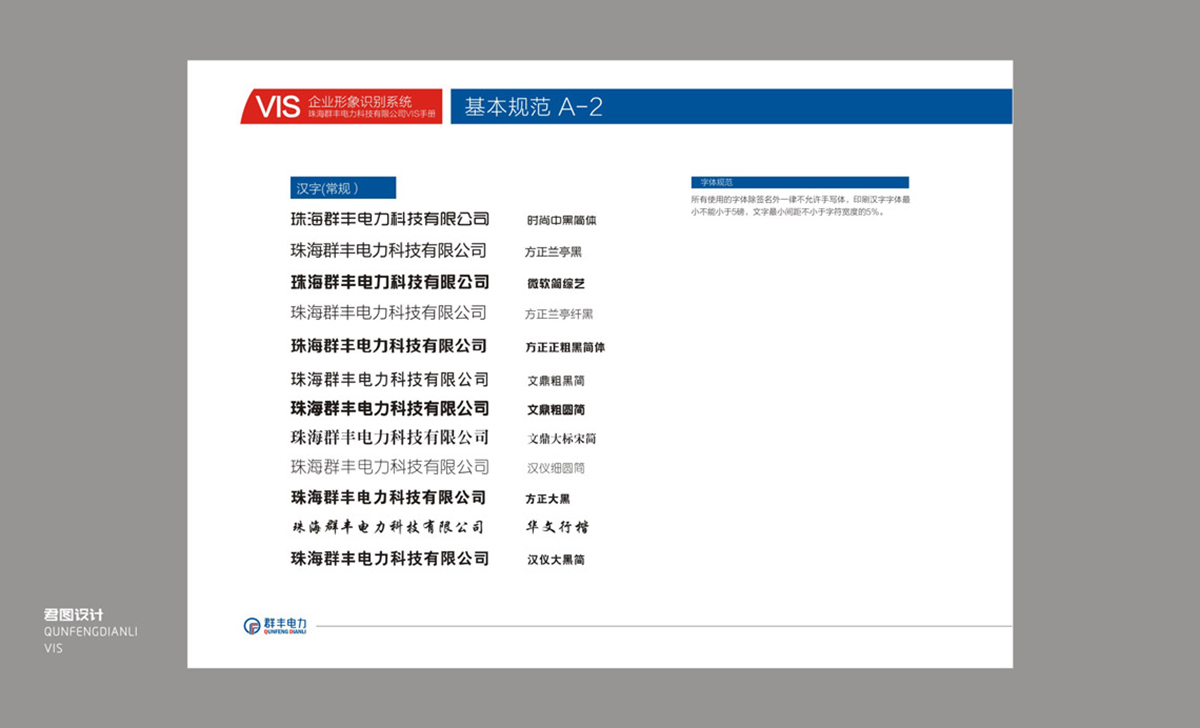Click the company name sample beside 文鼎大标宋简
Image resolution: width=1200 pixels, height=728 pixels.
(390, 437)
